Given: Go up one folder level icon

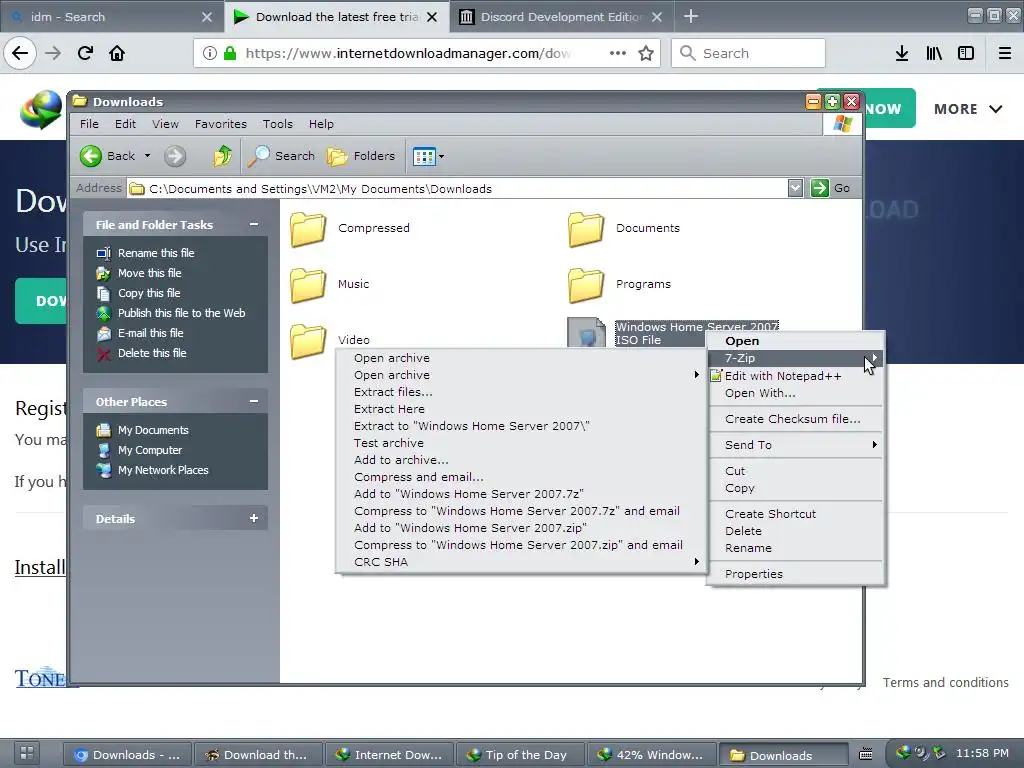Looking at the screenshot, I should pos(222,156).
